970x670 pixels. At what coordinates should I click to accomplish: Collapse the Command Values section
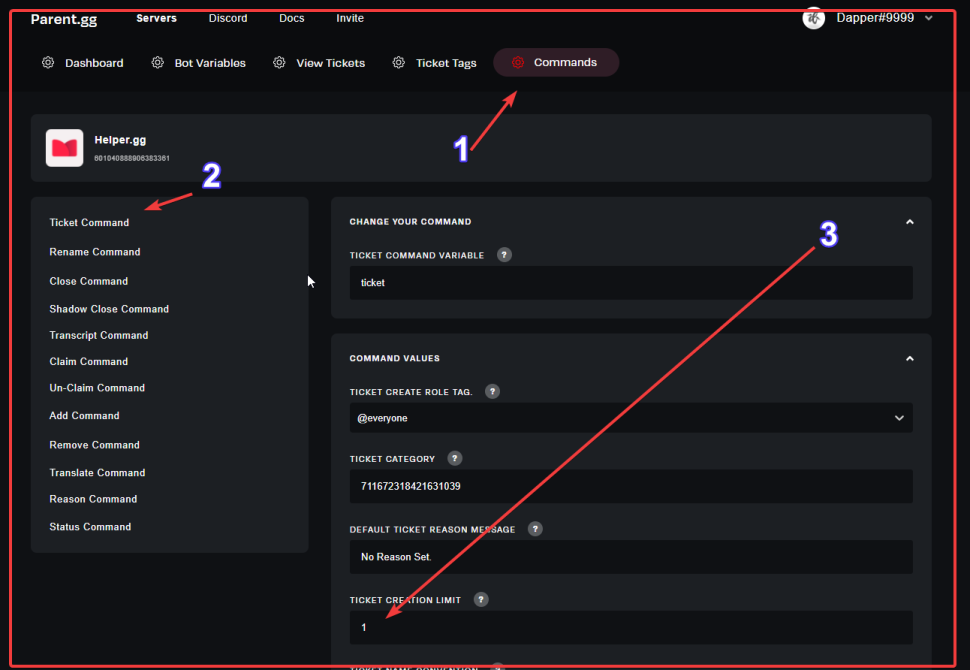[909, 358]
